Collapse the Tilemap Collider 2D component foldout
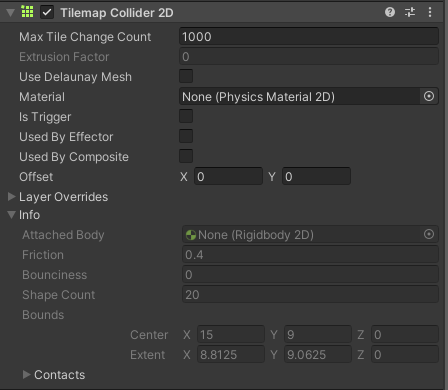448x390 pixels. tap(11, 13)
